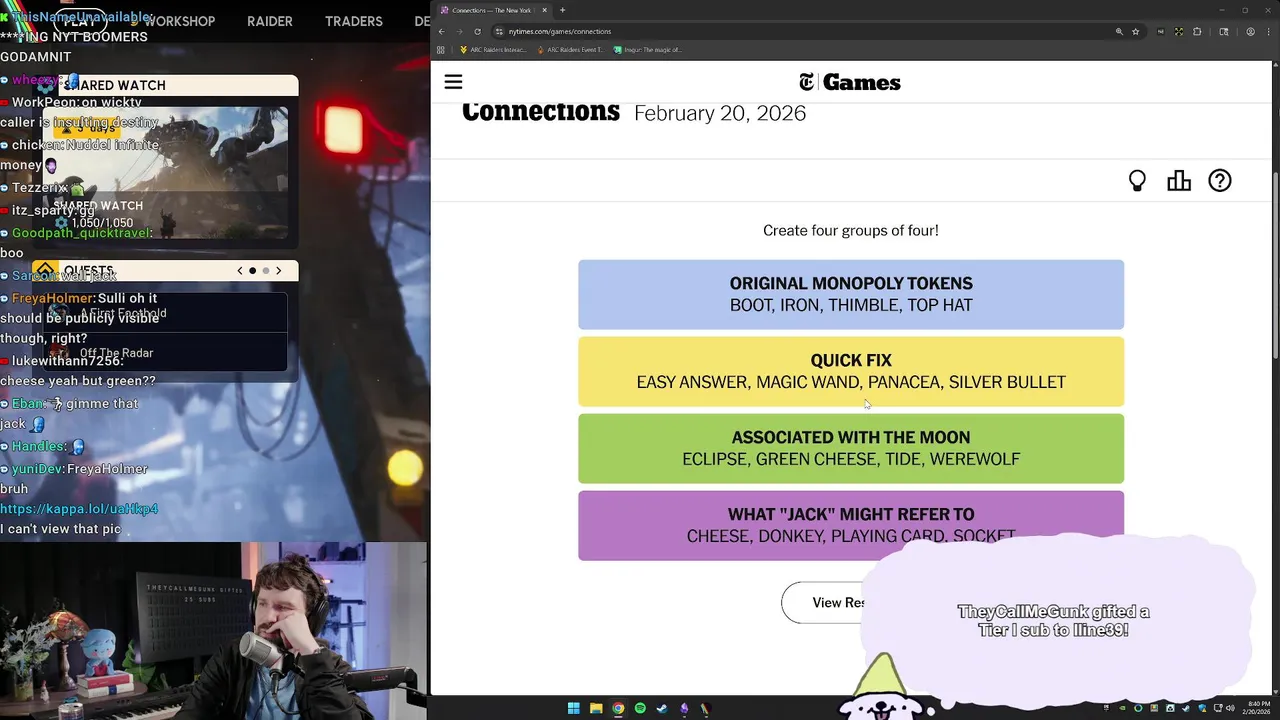Image resolution: width=1280 pixels, height=720 pixels.
Task: Click the blue Original Monopoly Tokens group
Action: (851, 294)
